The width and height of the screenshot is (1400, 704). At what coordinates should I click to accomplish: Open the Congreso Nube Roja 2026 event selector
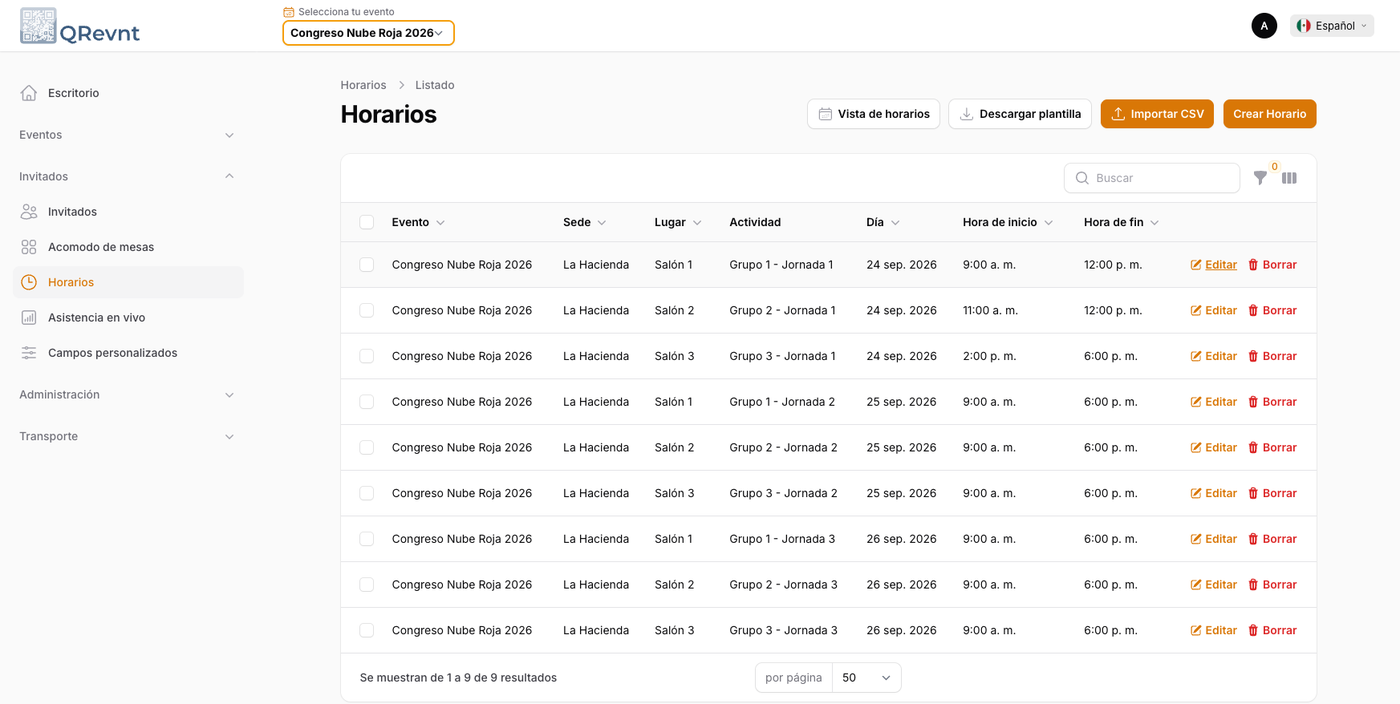click(x=368, y=33)
